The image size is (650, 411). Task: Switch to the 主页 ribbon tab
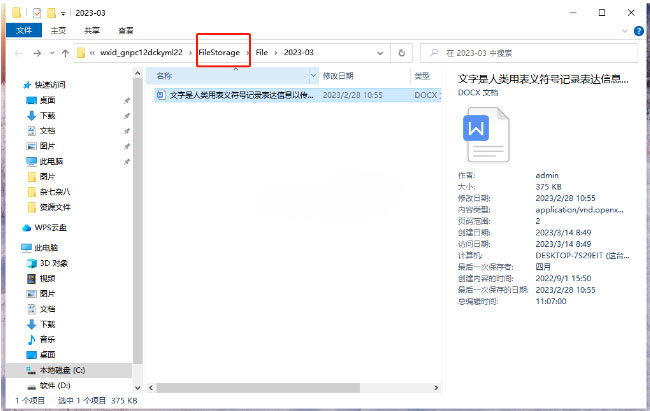58,30
